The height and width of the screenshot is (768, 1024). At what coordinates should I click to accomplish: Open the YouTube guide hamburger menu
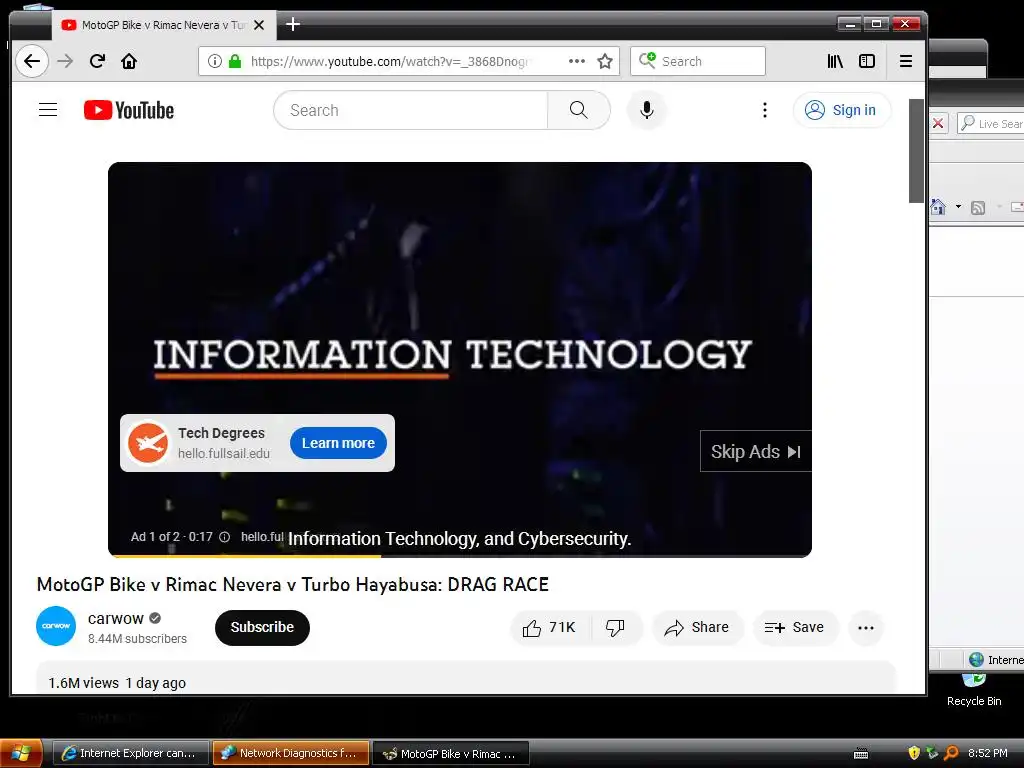pos(48,110)
